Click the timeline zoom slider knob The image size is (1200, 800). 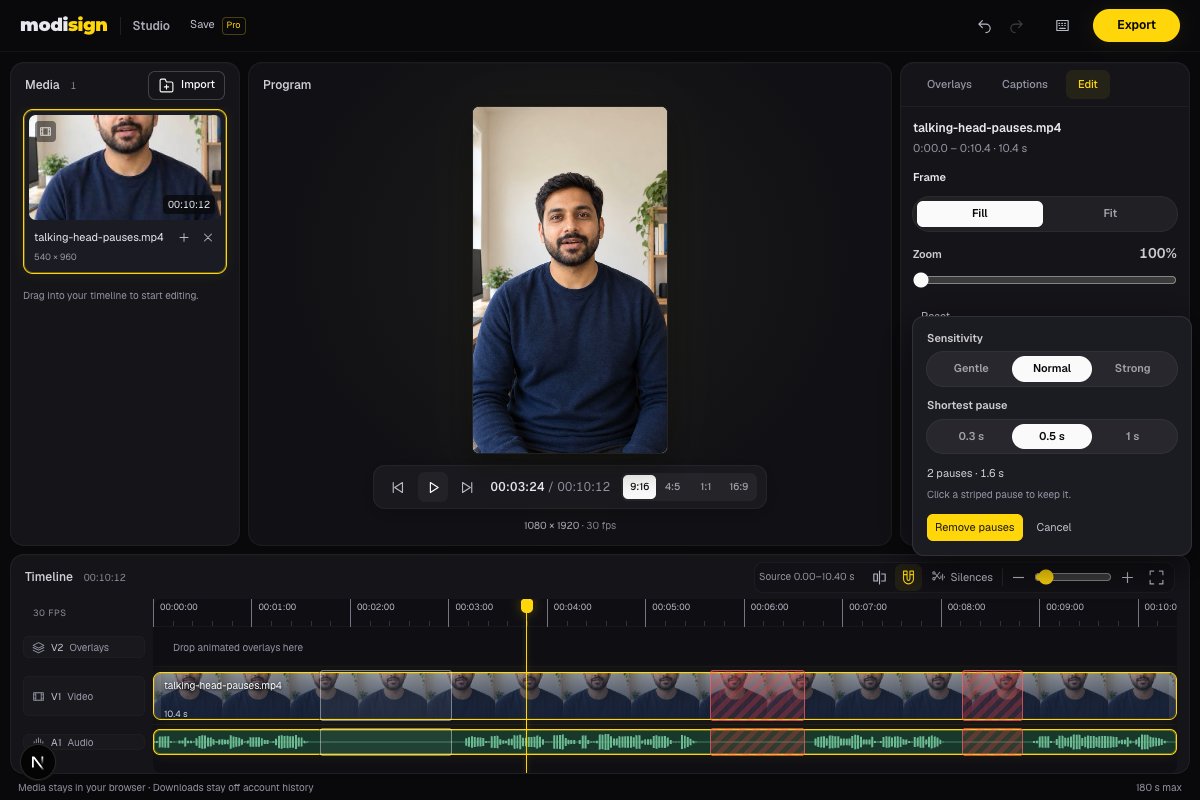click(1045, 577)
